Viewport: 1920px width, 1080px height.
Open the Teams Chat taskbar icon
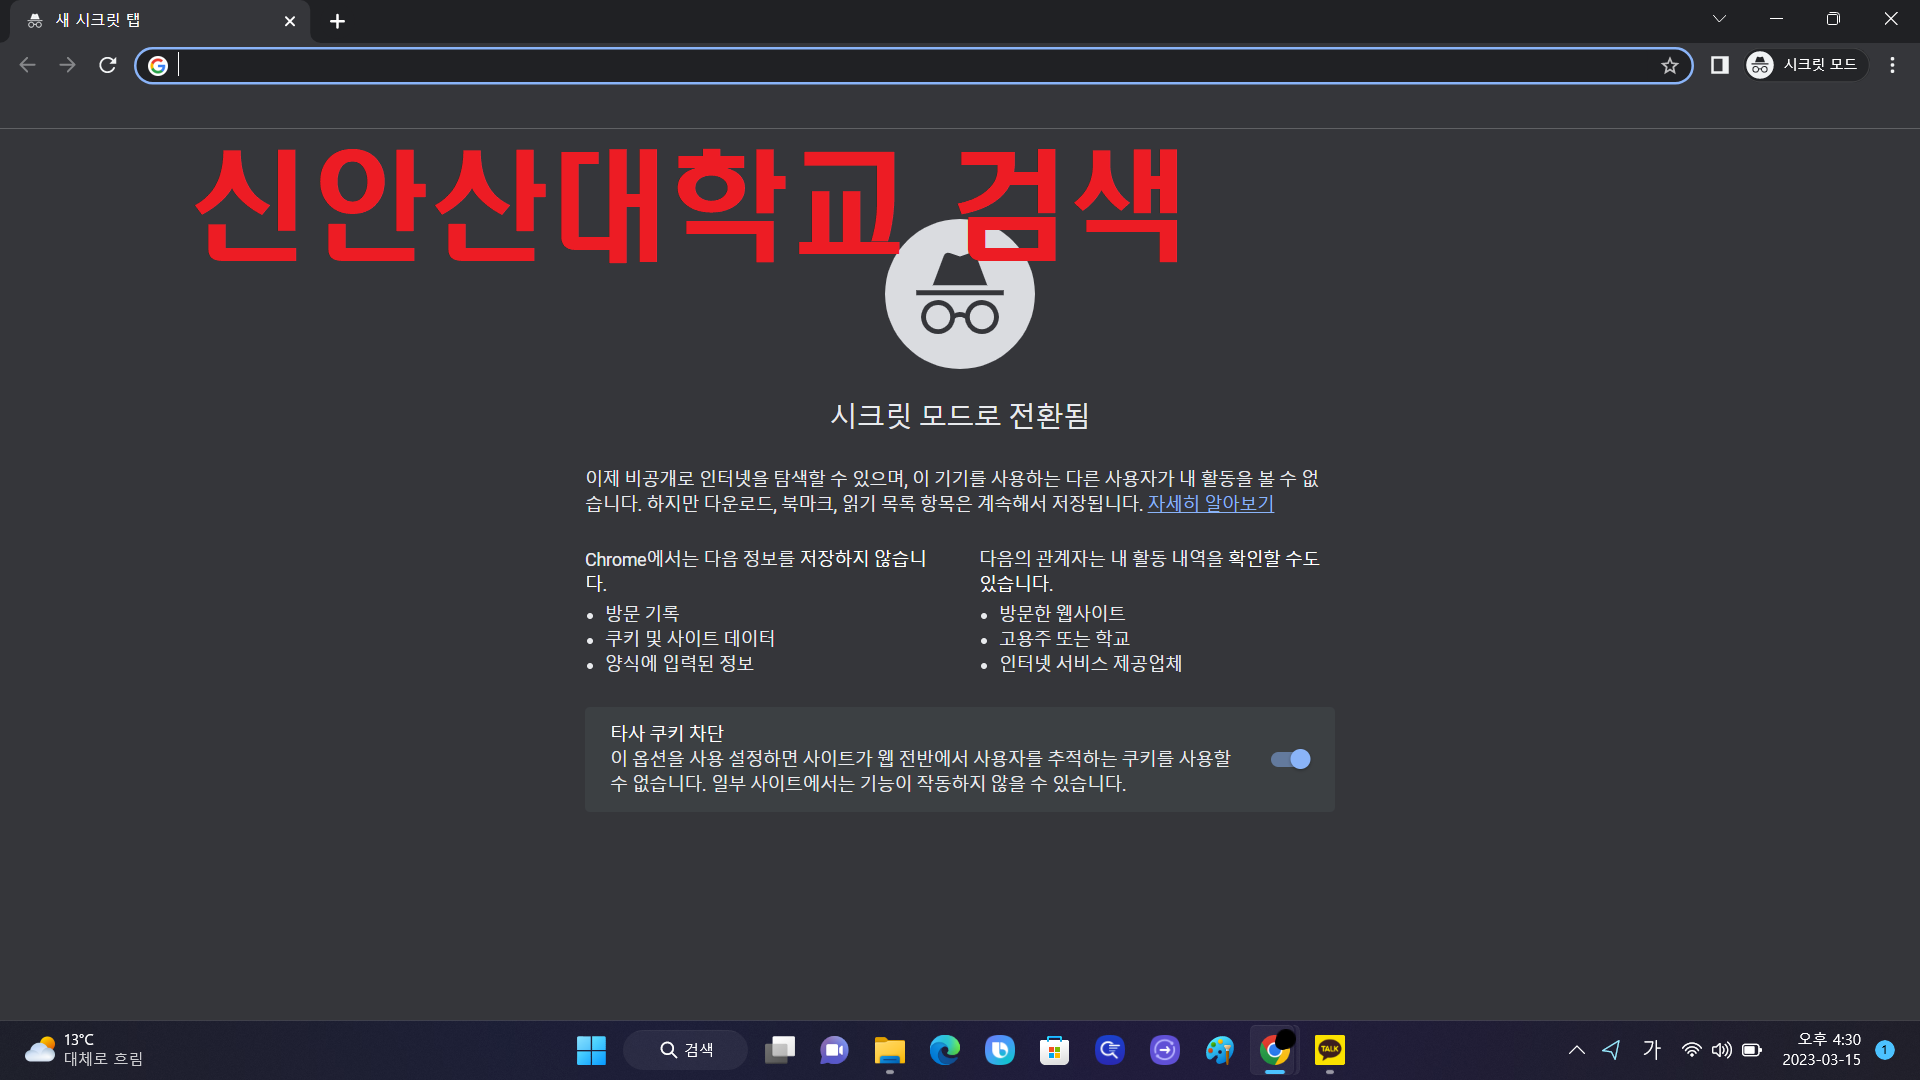pos(834,1050)
